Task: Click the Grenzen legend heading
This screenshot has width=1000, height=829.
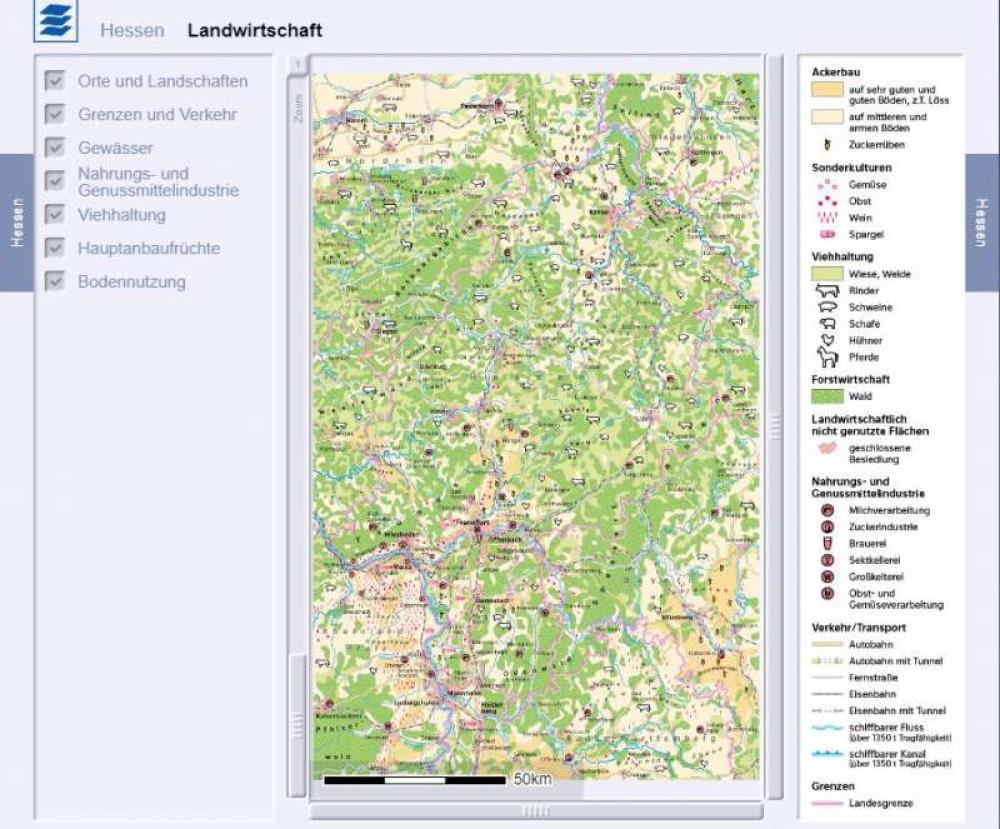Action: pyautogui.click(x=833, y=786)
